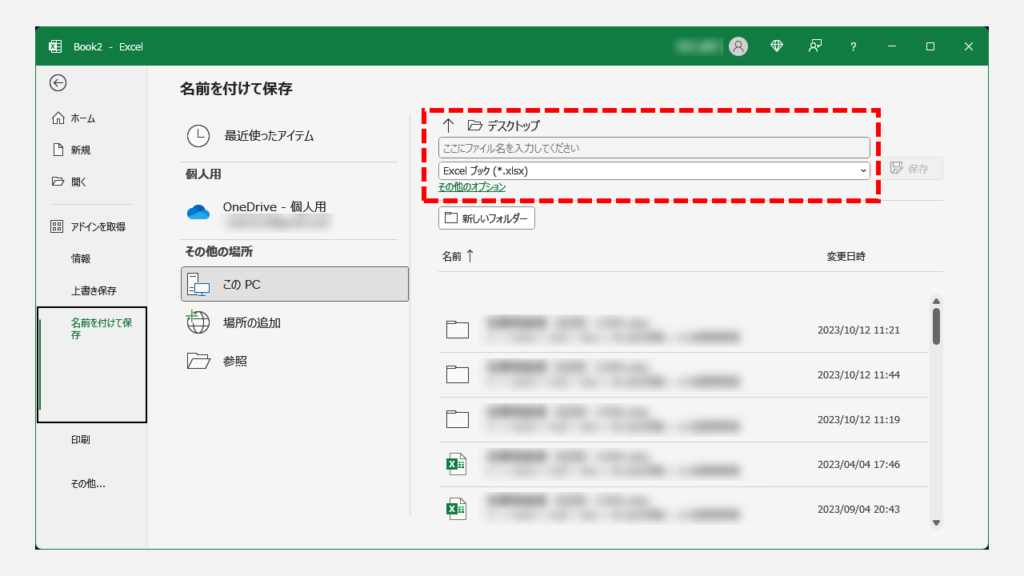This screenshot has height=576, width=1024.
Task: Click the scroll down arrow in file list
Action: pyautogui.click(x=936, y=522)
